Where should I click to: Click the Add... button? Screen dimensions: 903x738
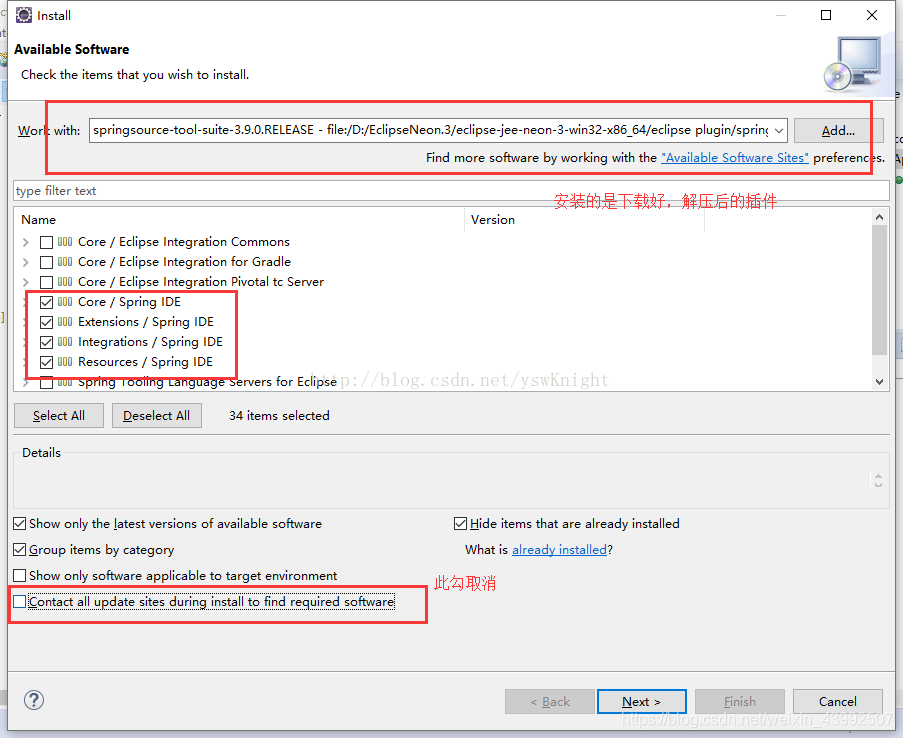838,131
